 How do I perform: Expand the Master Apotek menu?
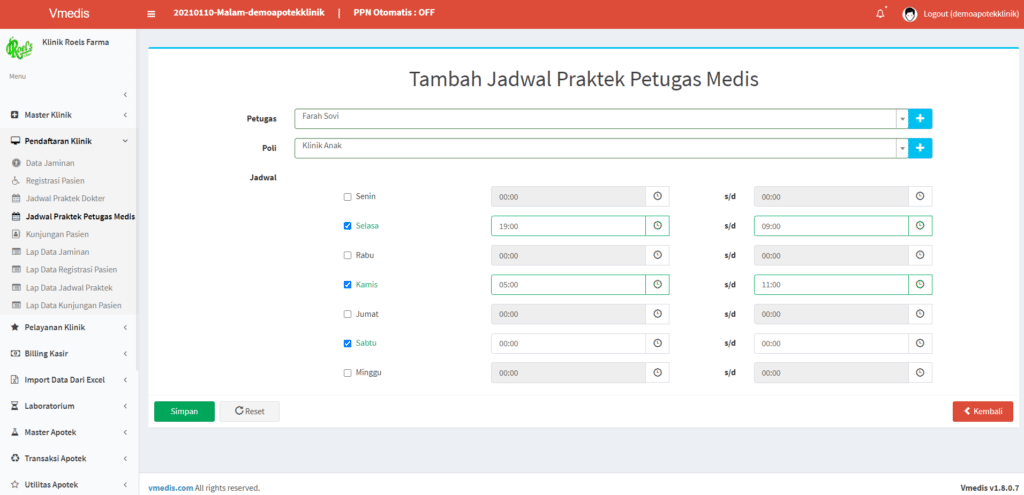tap(68, 432)
